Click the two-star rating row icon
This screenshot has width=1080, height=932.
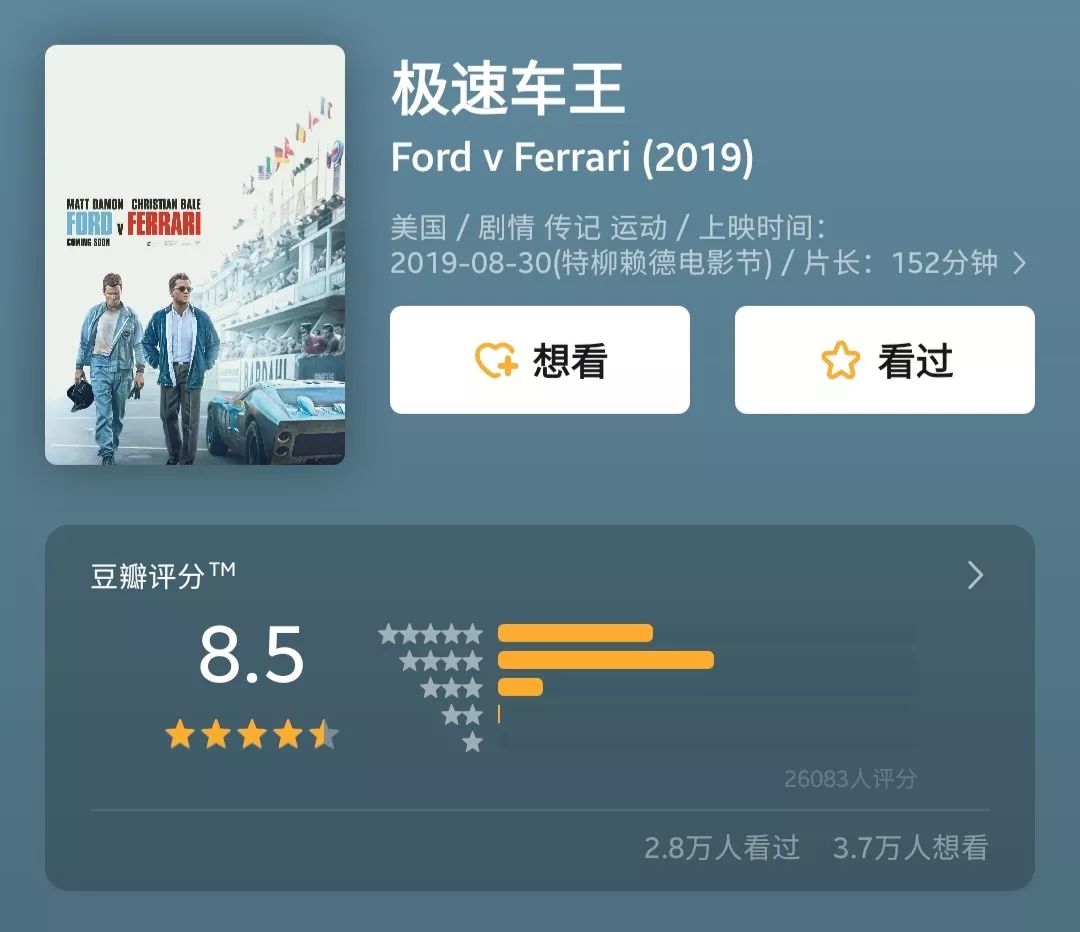462,715
